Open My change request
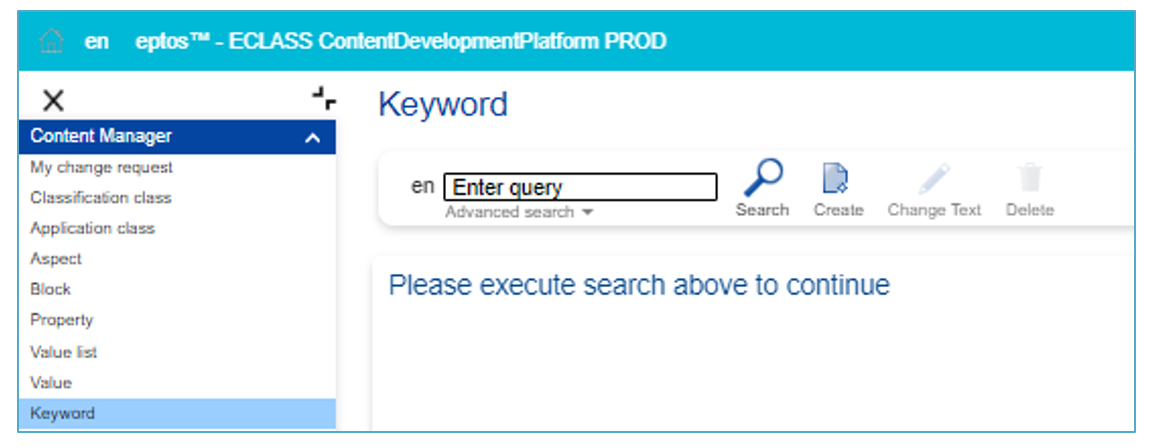The height and width of the screenshot is (448, 1152). (x=101, y=167)
